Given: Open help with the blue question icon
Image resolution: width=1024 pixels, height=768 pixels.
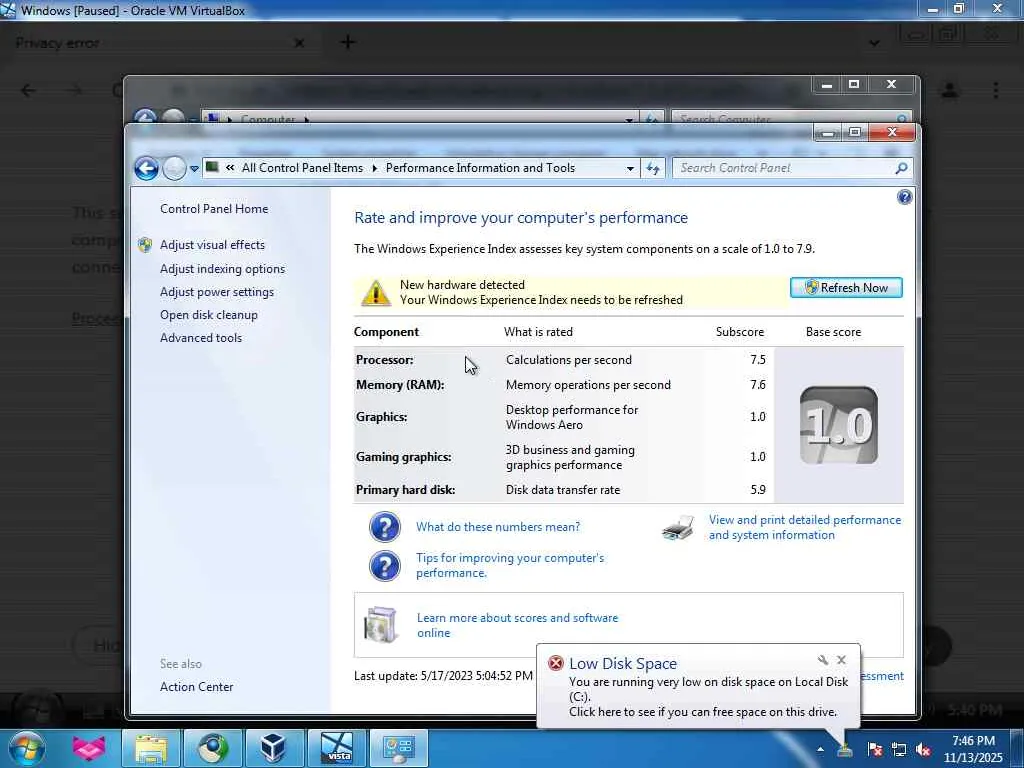Looking at the screenshot, I should [x=904, y=197].
